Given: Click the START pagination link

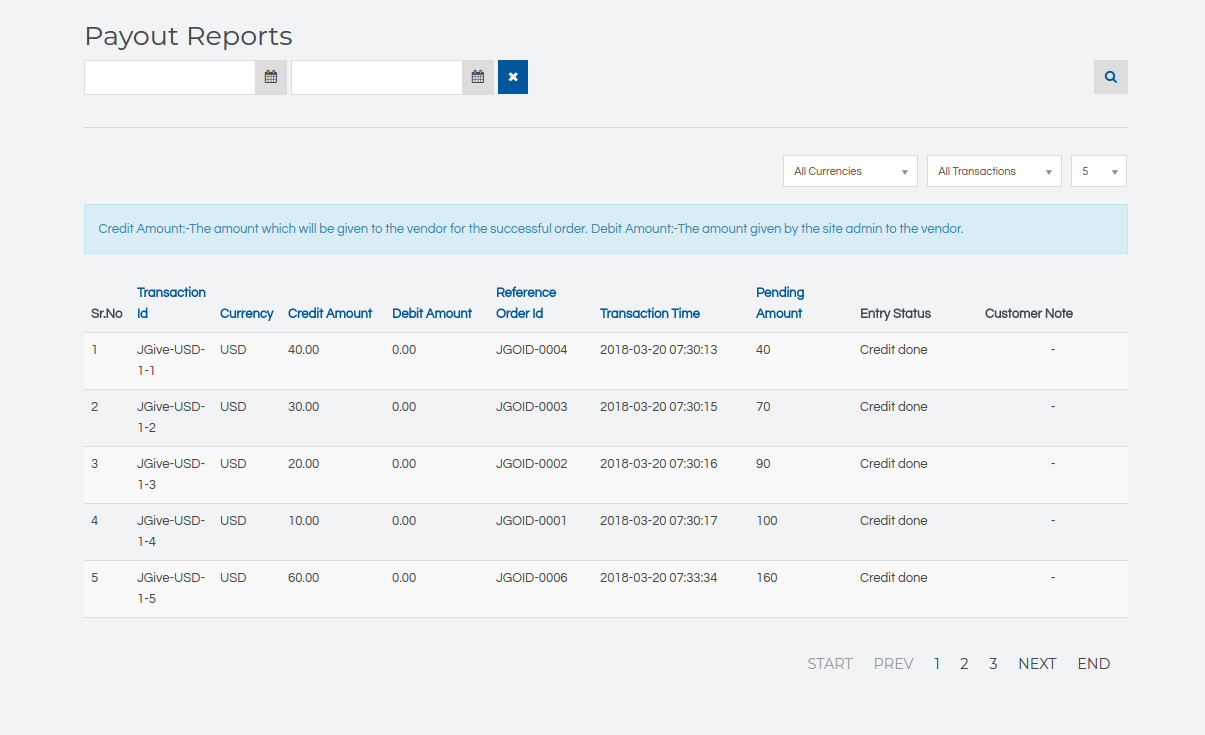Looking at the screenshot, I should tap(830, 664).
